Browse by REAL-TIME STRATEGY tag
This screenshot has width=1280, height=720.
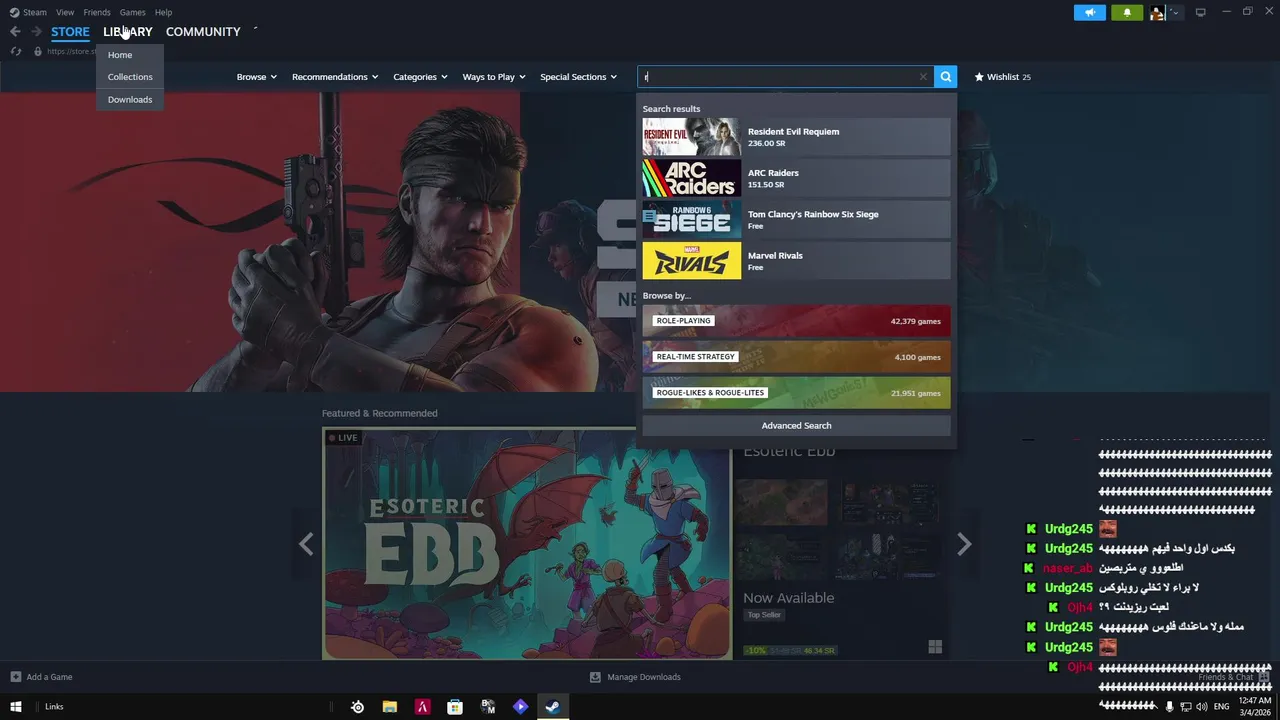[796, 357]
